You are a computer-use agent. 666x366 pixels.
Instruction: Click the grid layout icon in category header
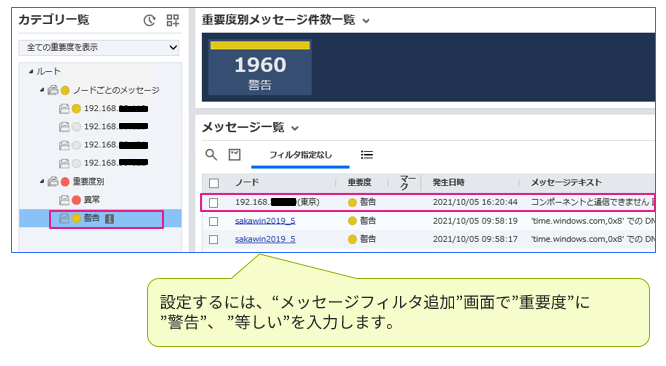pos(173,20)
